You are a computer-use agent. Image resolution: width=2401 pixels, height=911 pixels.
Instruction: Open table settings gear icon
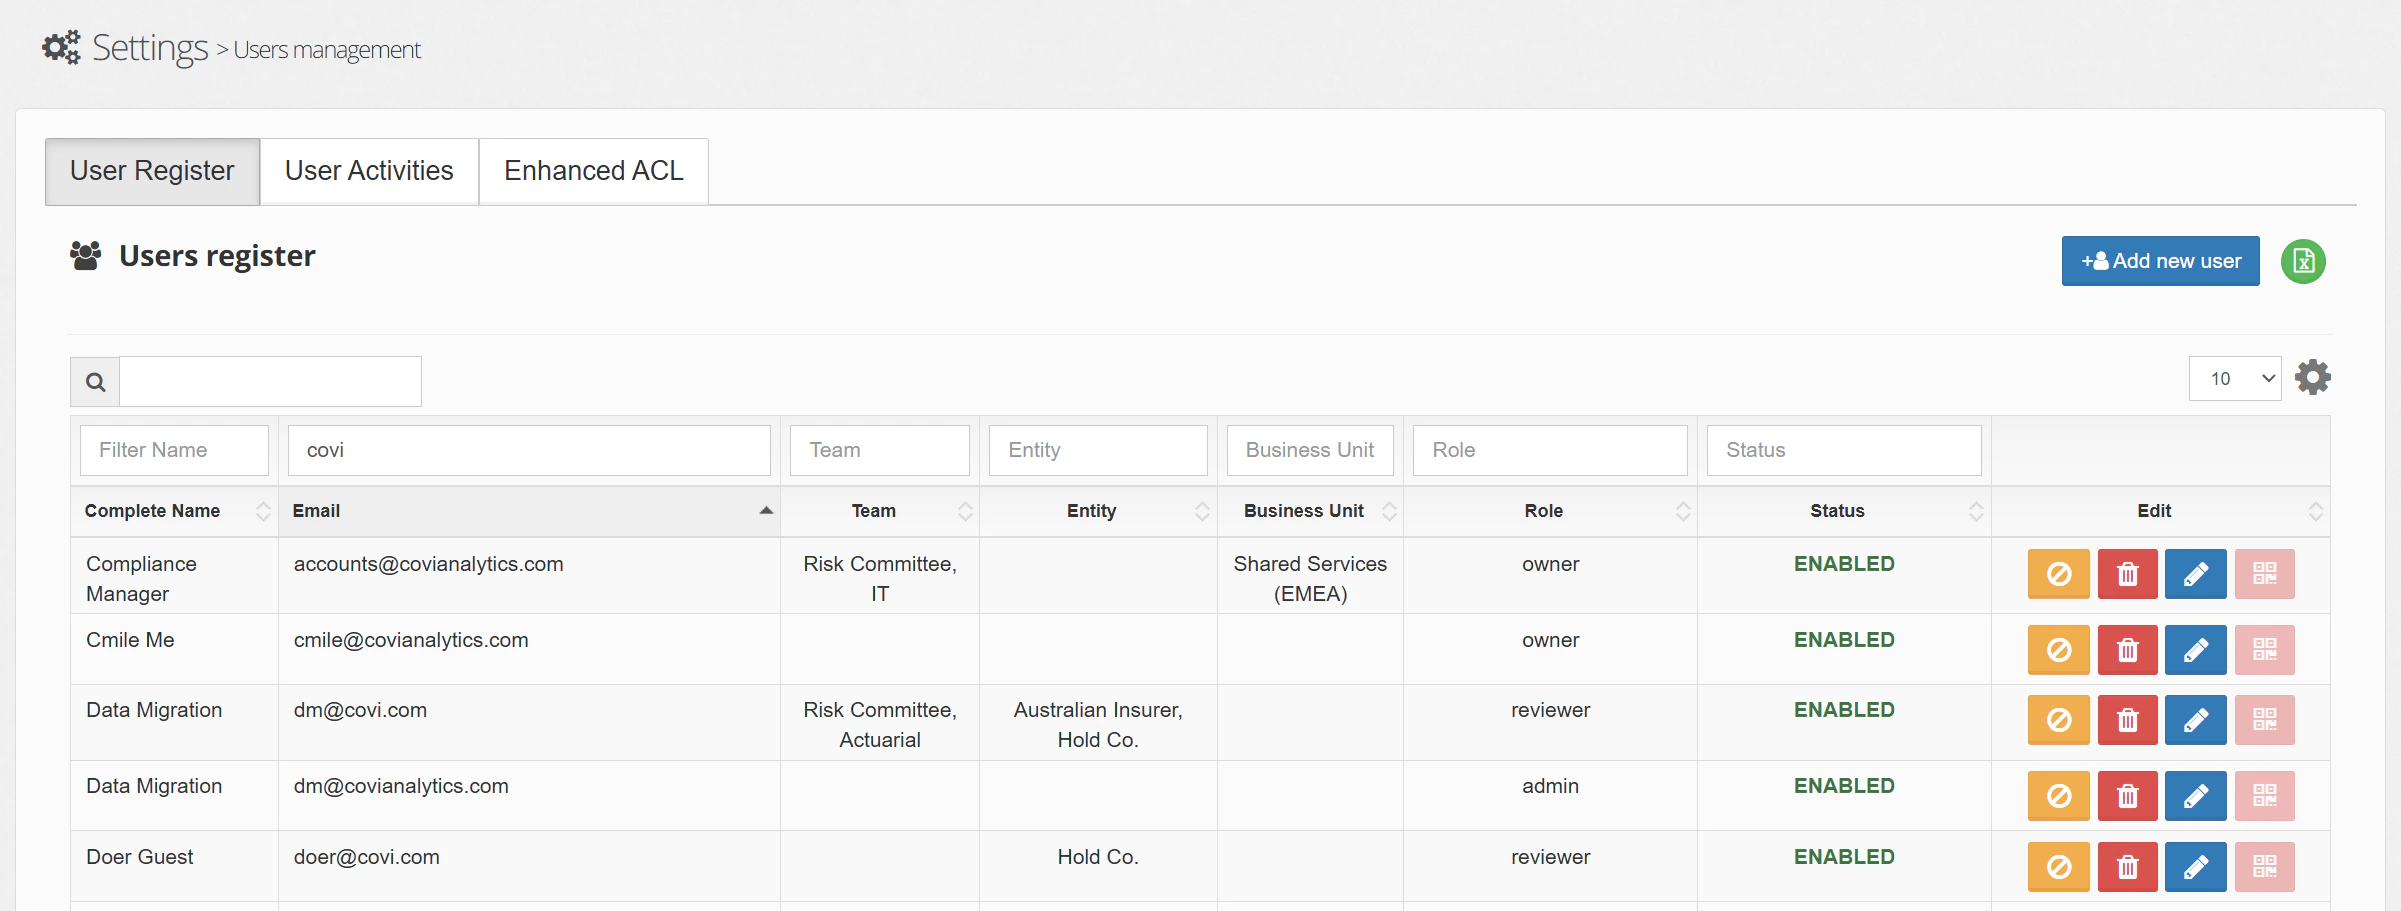tap(2313, 377)
